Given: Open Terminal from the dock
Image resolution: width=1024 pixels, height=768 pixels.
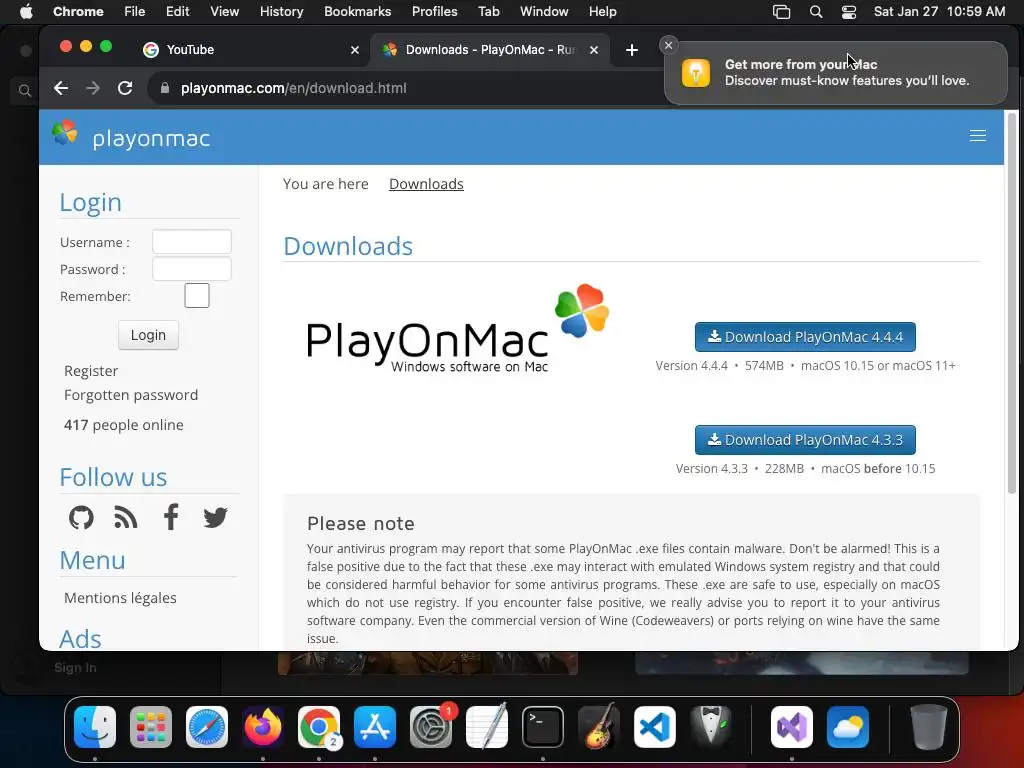Looking at the screenshot, I should pos(543,727).
